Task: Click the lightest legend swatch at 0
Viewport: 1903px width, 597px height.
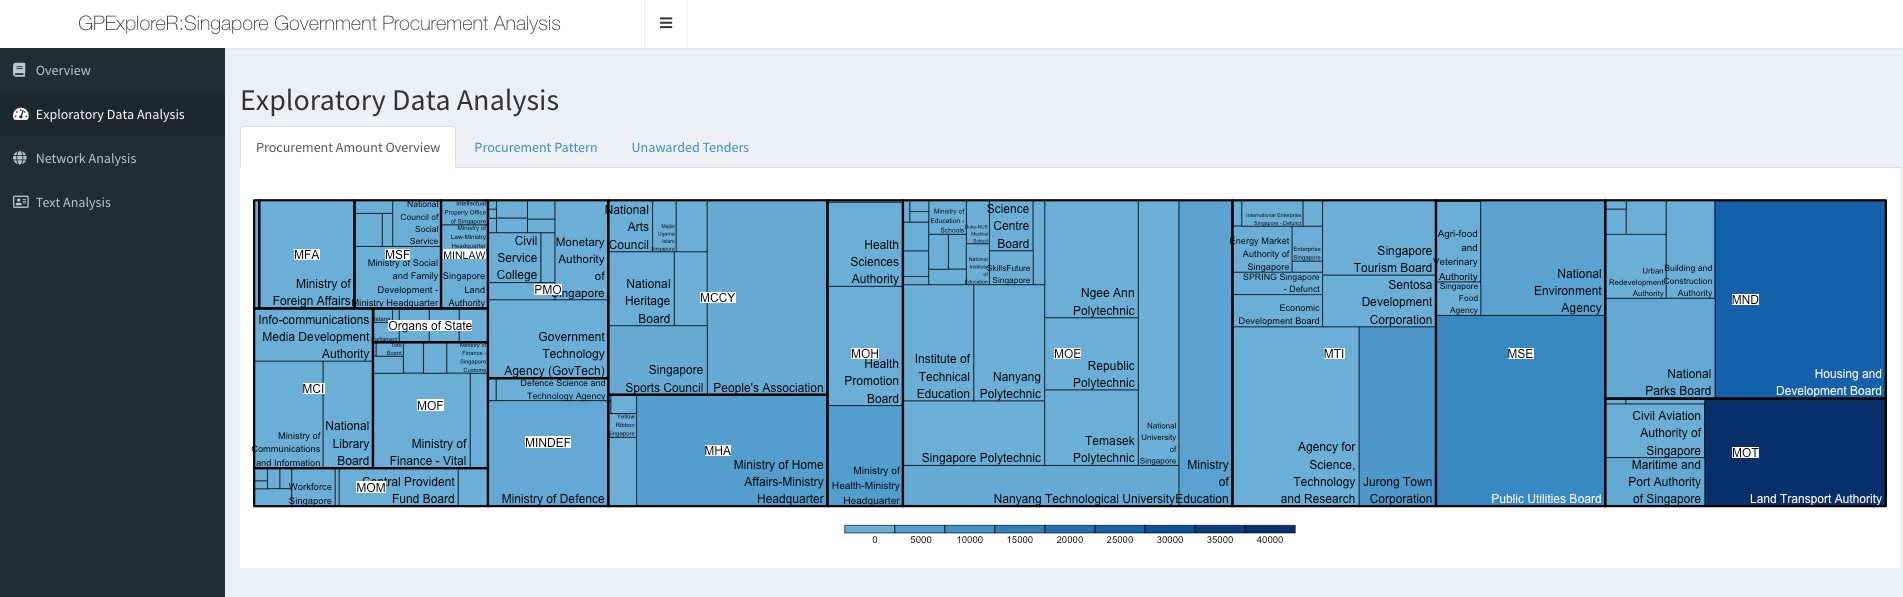Action: (x=869, y=529)
